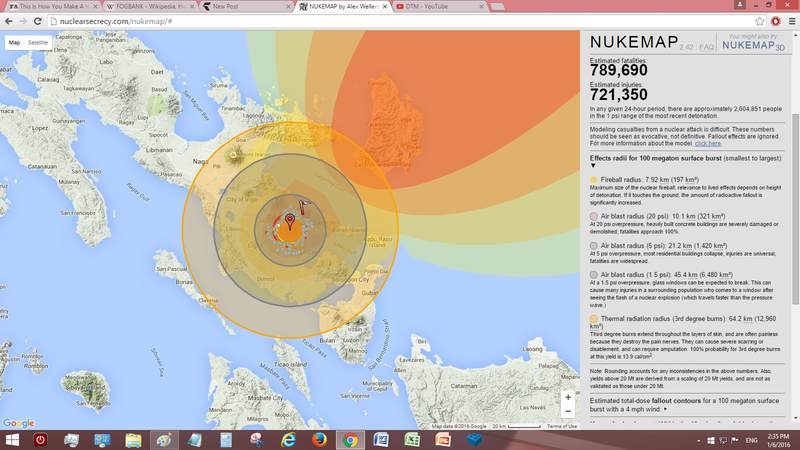This screenshot has width=800, height=450.
Task: Open the blue LEGO brick app in taskbar
Action: click(474, 440)
